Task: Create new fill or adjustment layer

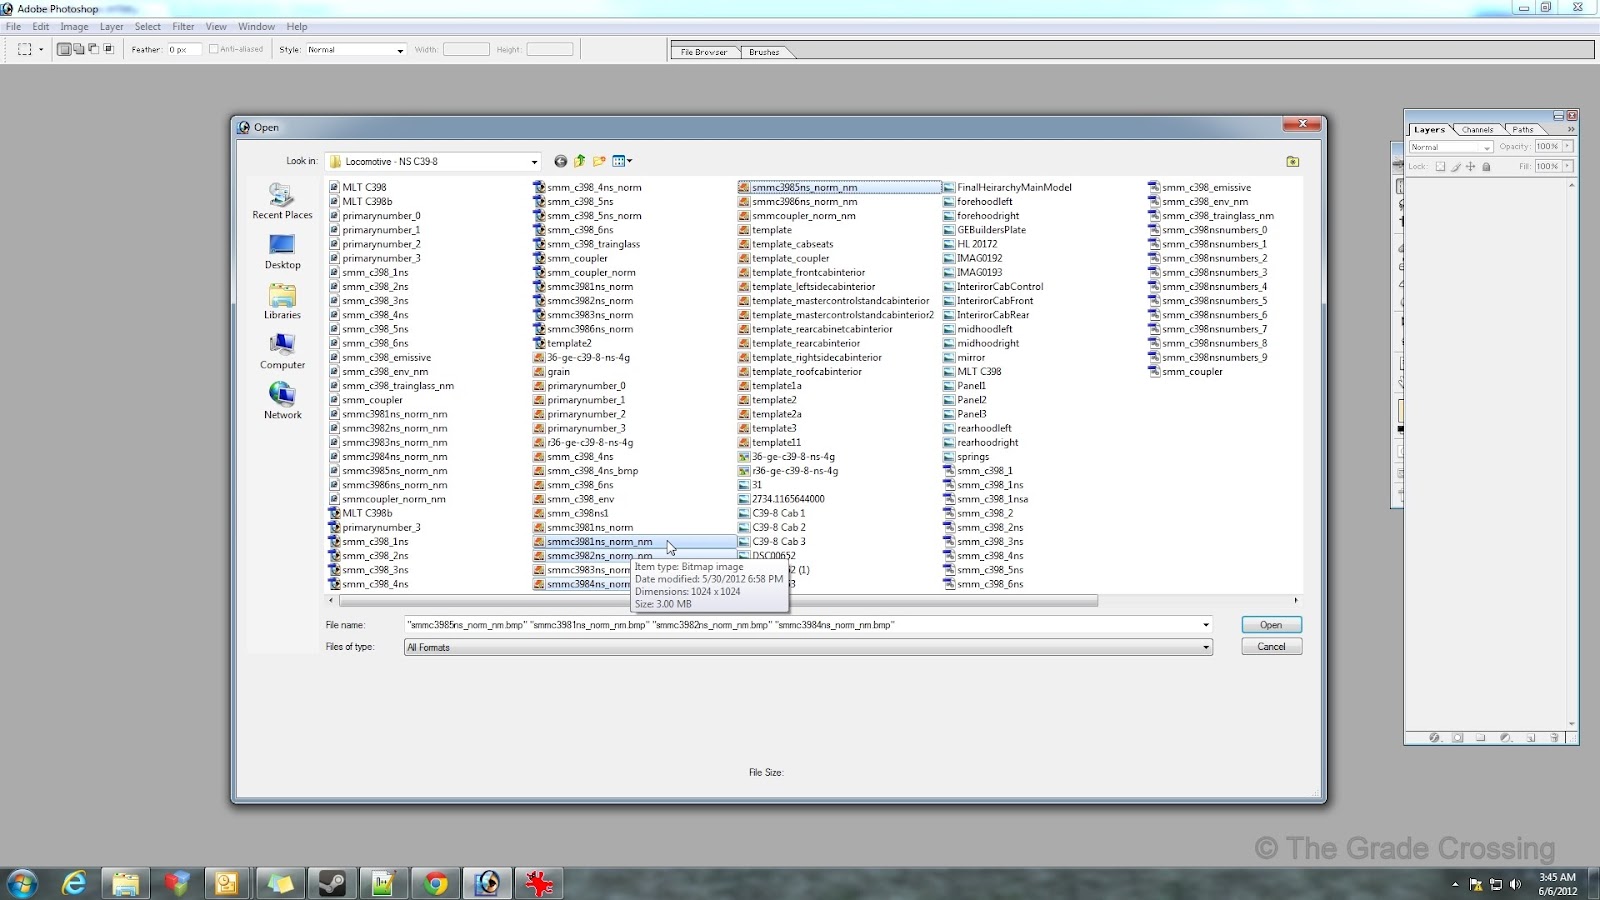Action: pos(1506,738)
